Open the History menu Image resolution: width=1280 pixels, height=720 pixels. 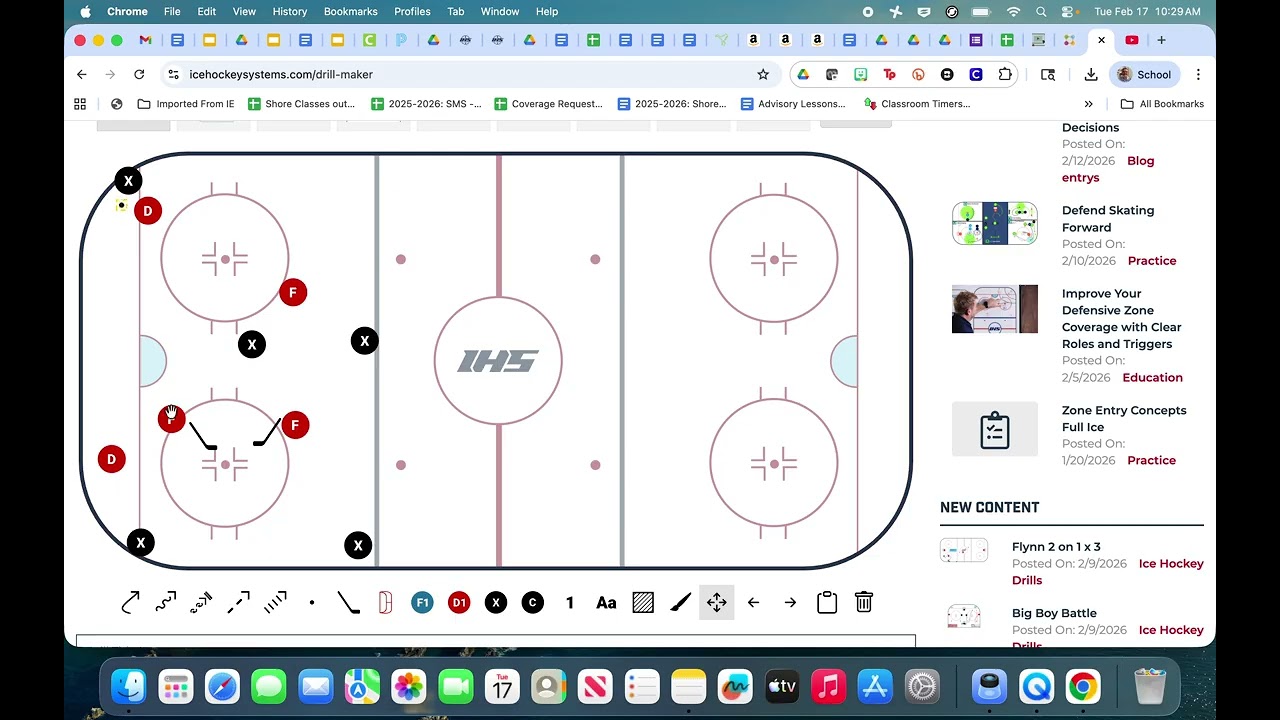point(289,11)
